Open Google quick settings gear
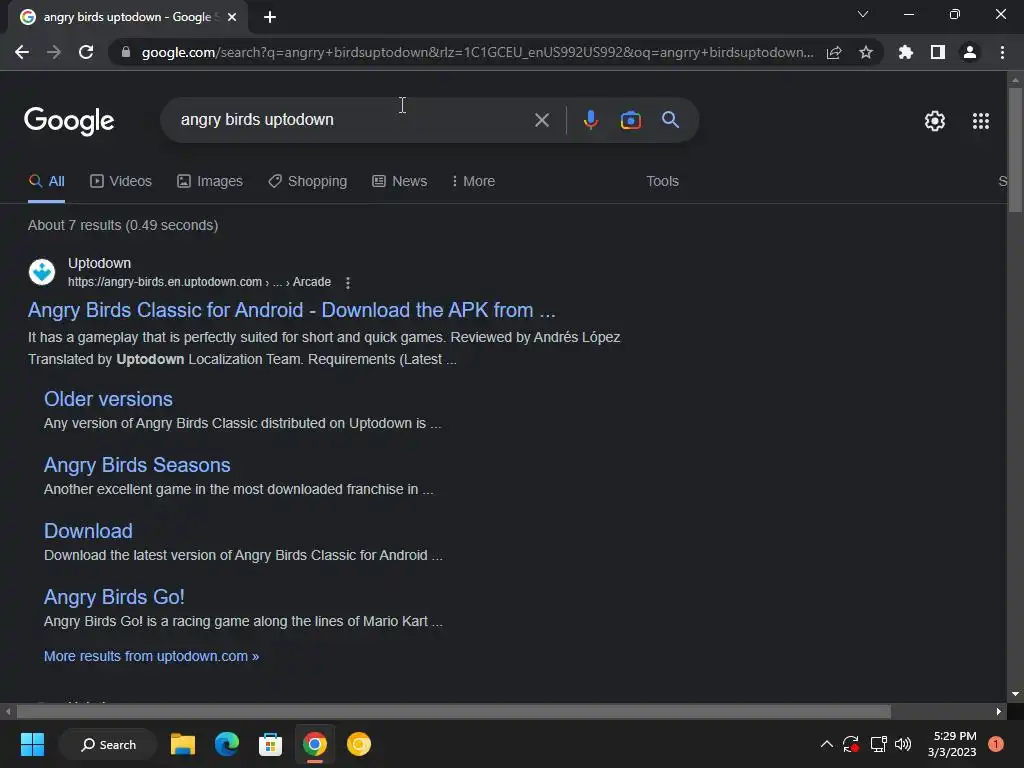This screenshot has width=1024, height=768. (935, 121)
